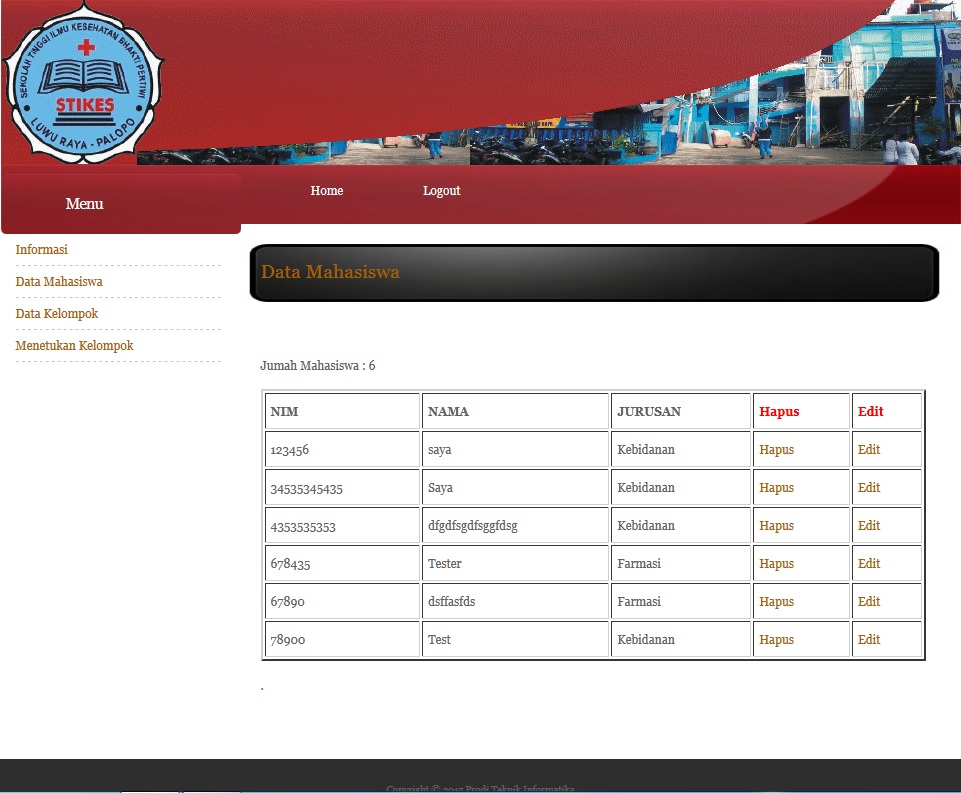Viewport: 961px width, 793px height.
Task: Click Edit for NIM 123456
Action: 869,450
